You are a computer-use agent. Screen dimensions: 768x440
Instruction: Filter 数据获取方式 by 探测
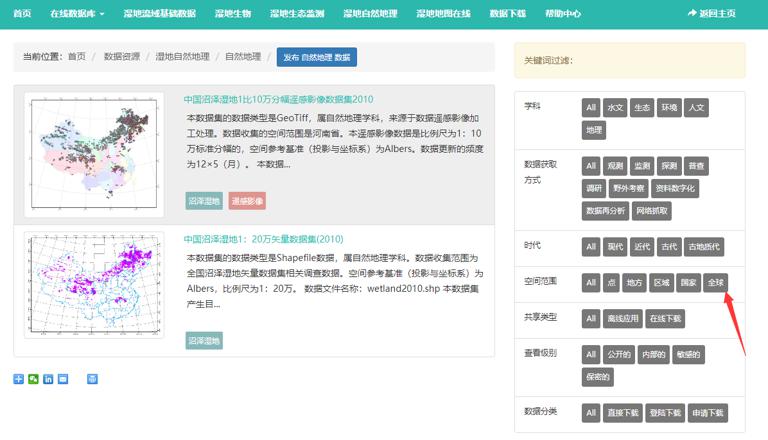pyautogui.click(x=669, y=166)
